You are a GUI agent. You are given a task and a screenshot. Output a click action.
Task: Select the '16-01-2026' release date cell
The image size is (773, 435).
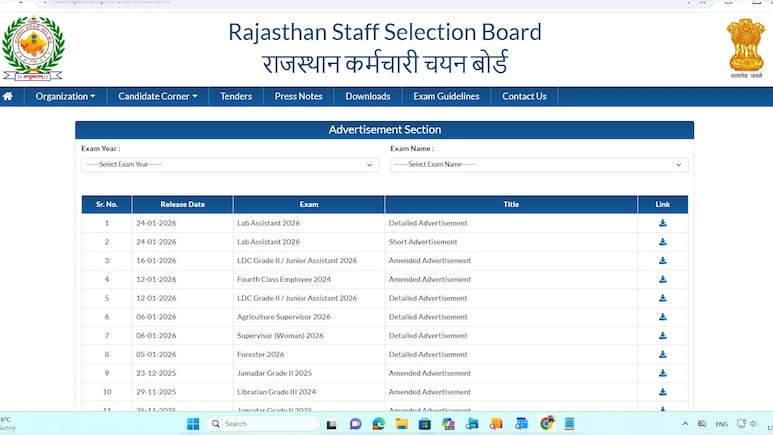coord(182,260)
